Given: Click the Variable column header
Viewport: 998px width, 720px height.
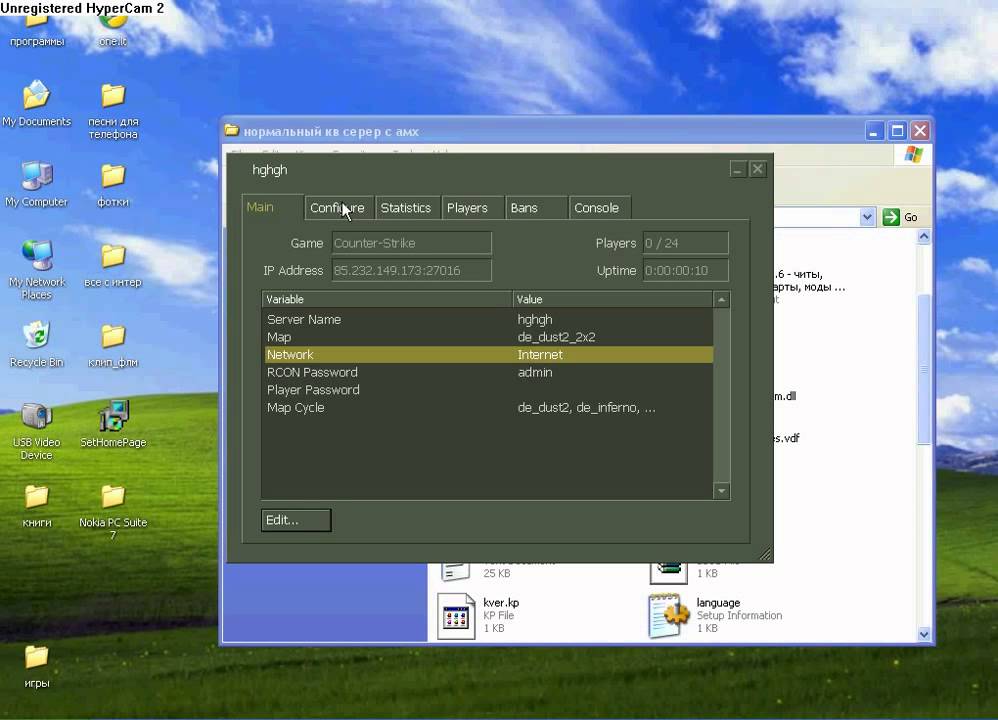Looking at the screenshot, I should tap(387, 299).
